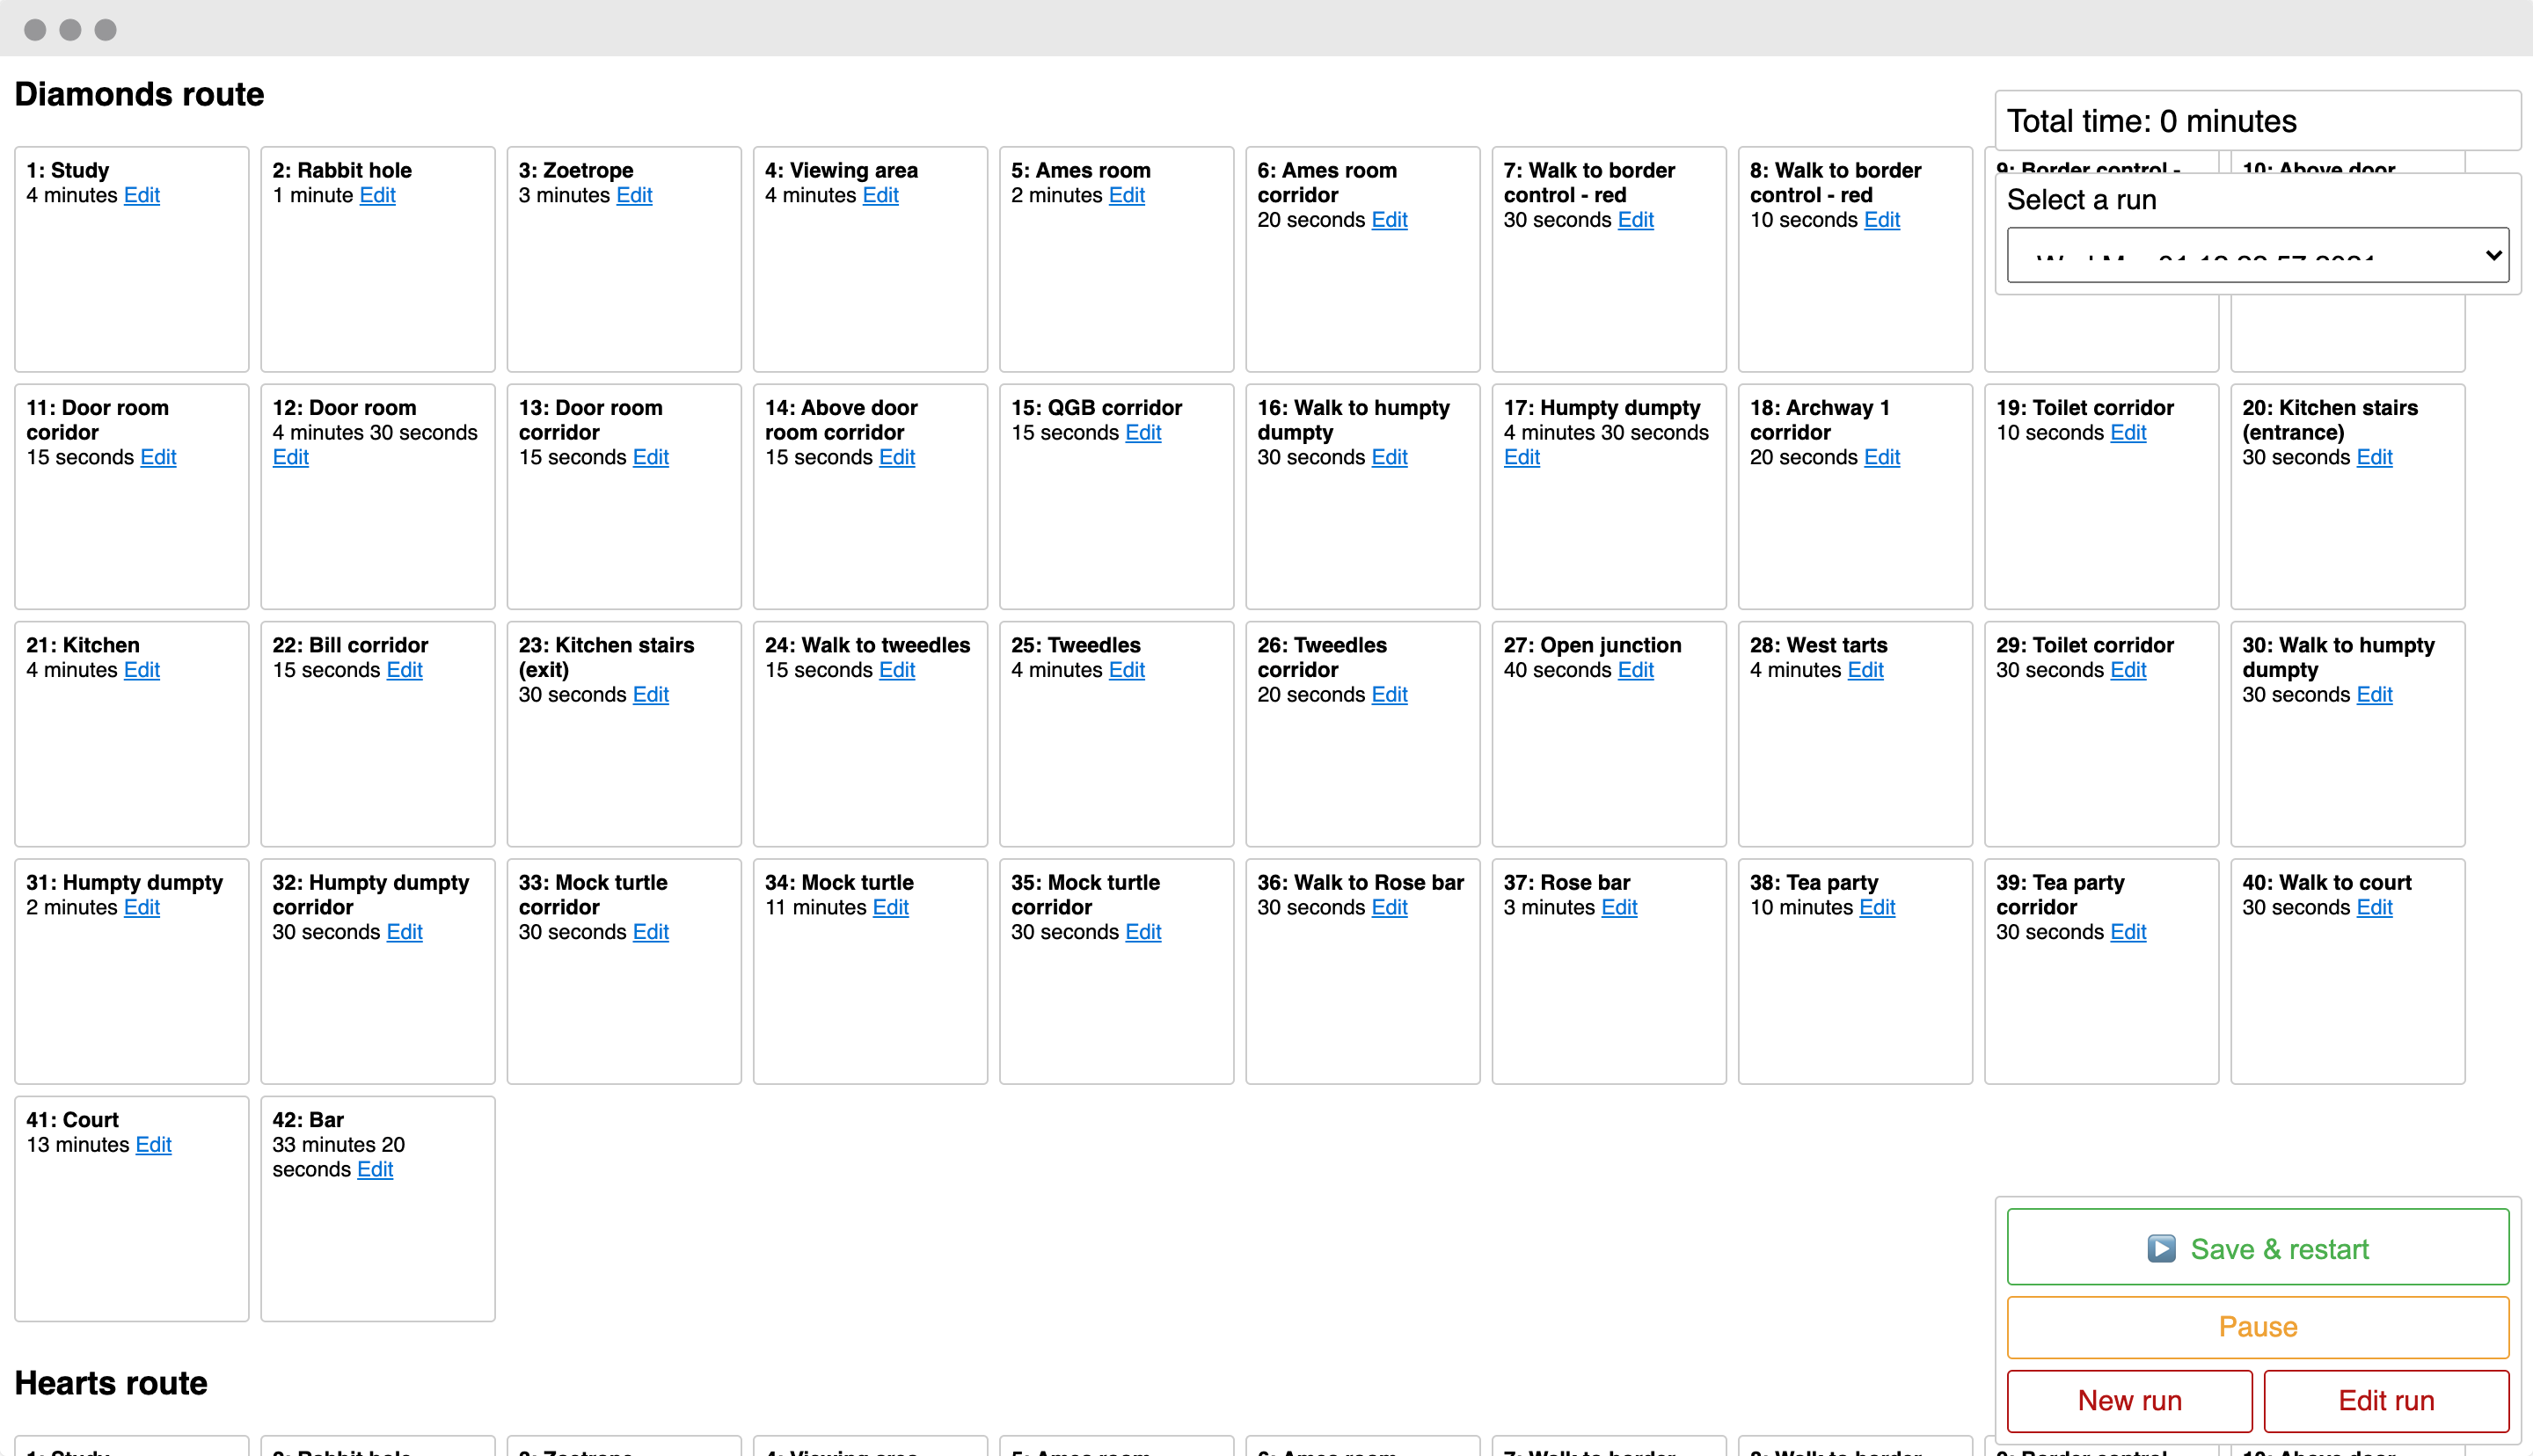Edit 22: Bill corridor time
Viewport: 2533px width, 1456px height.
click(x=404, y=670)
